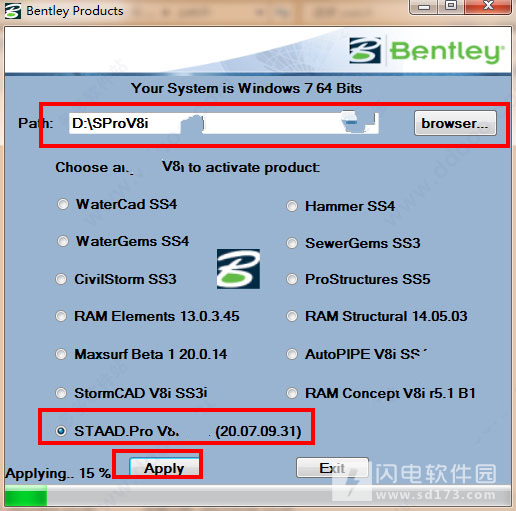The width and height of the screenshot is (516, 511).
Task: Pick RAM Elements 13.0.3.45
Action: tap(61, 316)
